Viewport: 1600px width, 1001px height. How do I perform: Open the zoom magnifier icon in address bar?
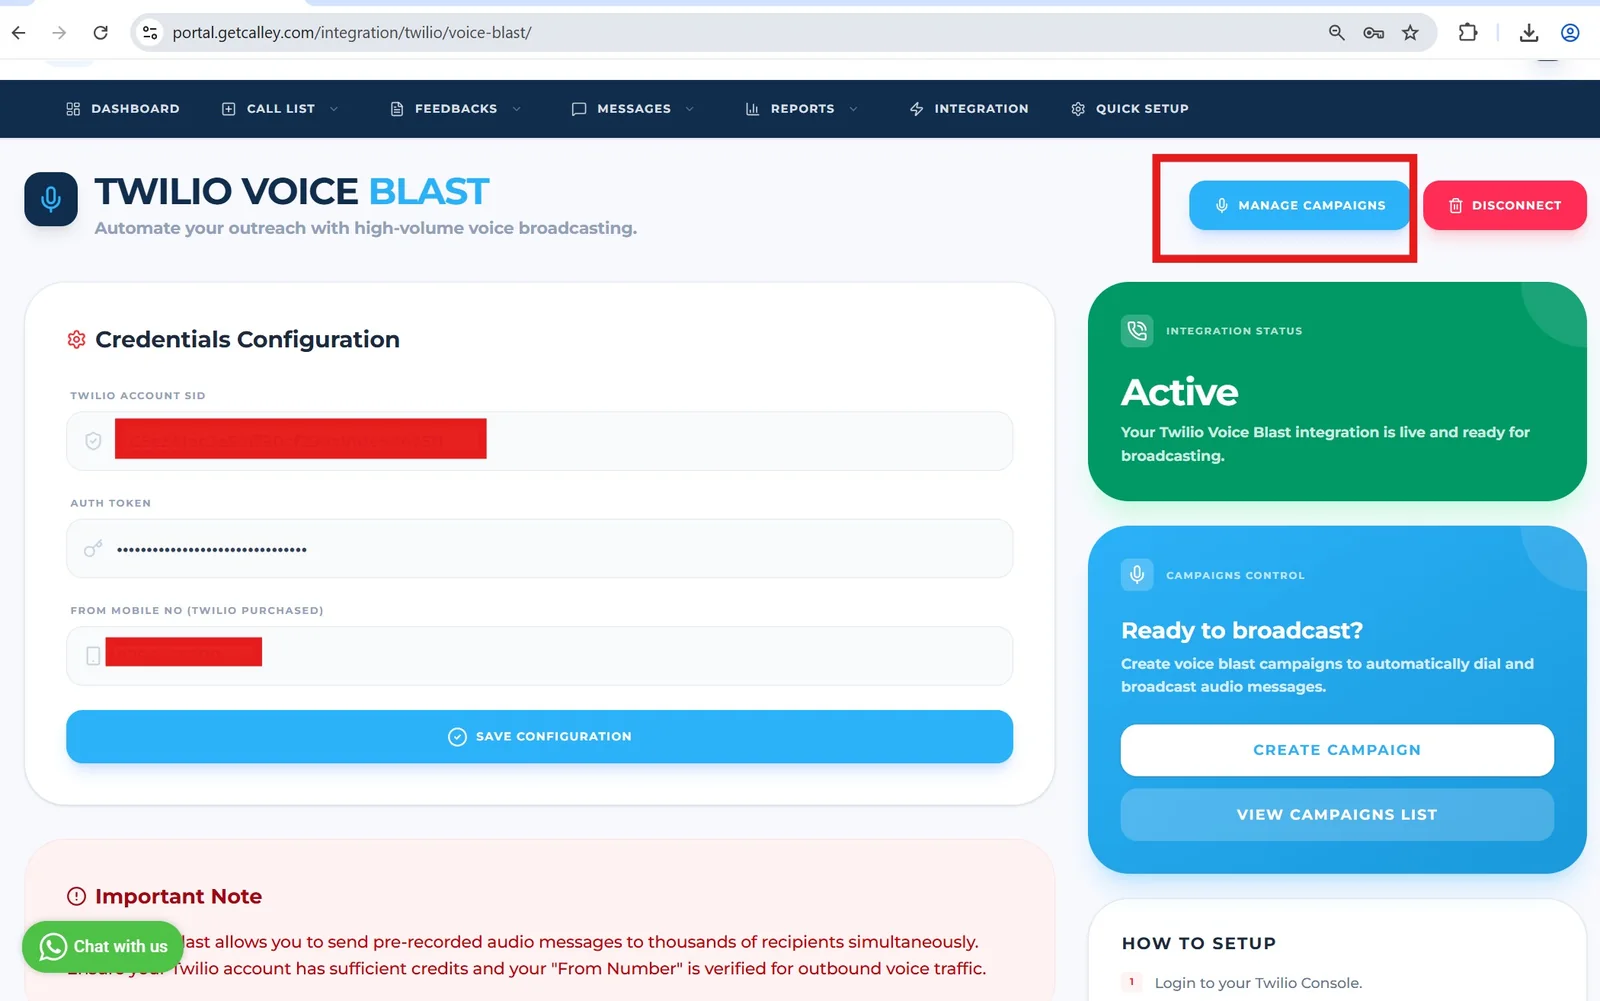(x=1336, y=33)
